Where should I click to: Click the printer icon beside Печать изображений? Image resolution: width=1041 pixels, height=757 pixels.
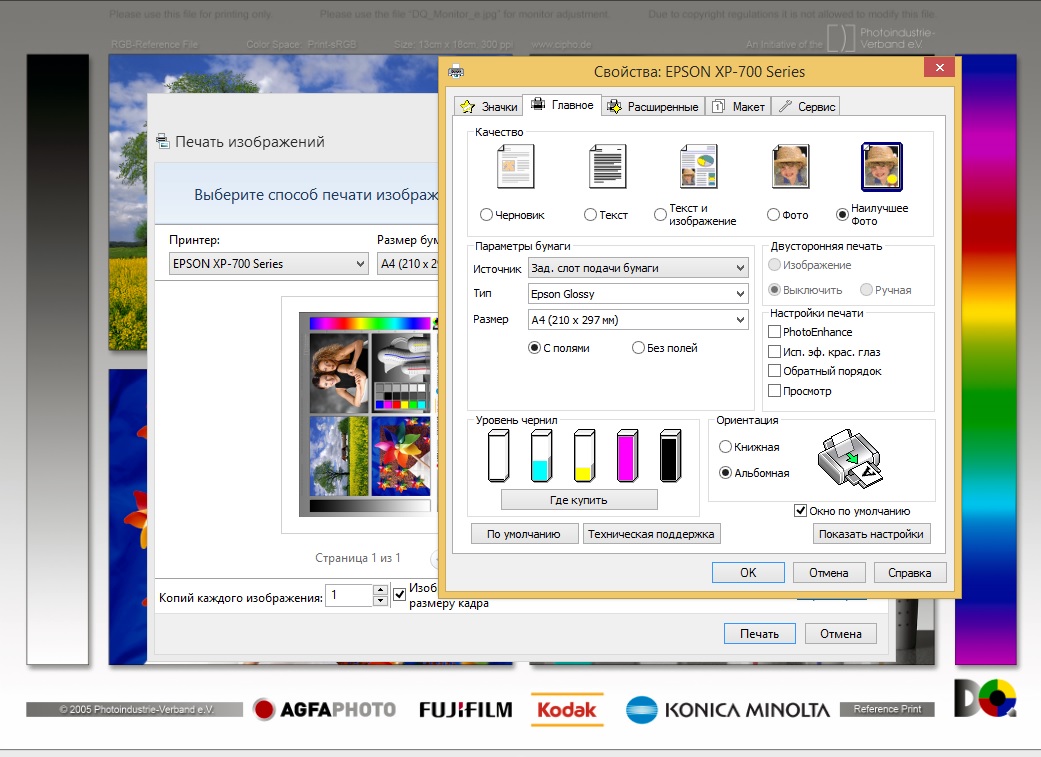point(163,141)
